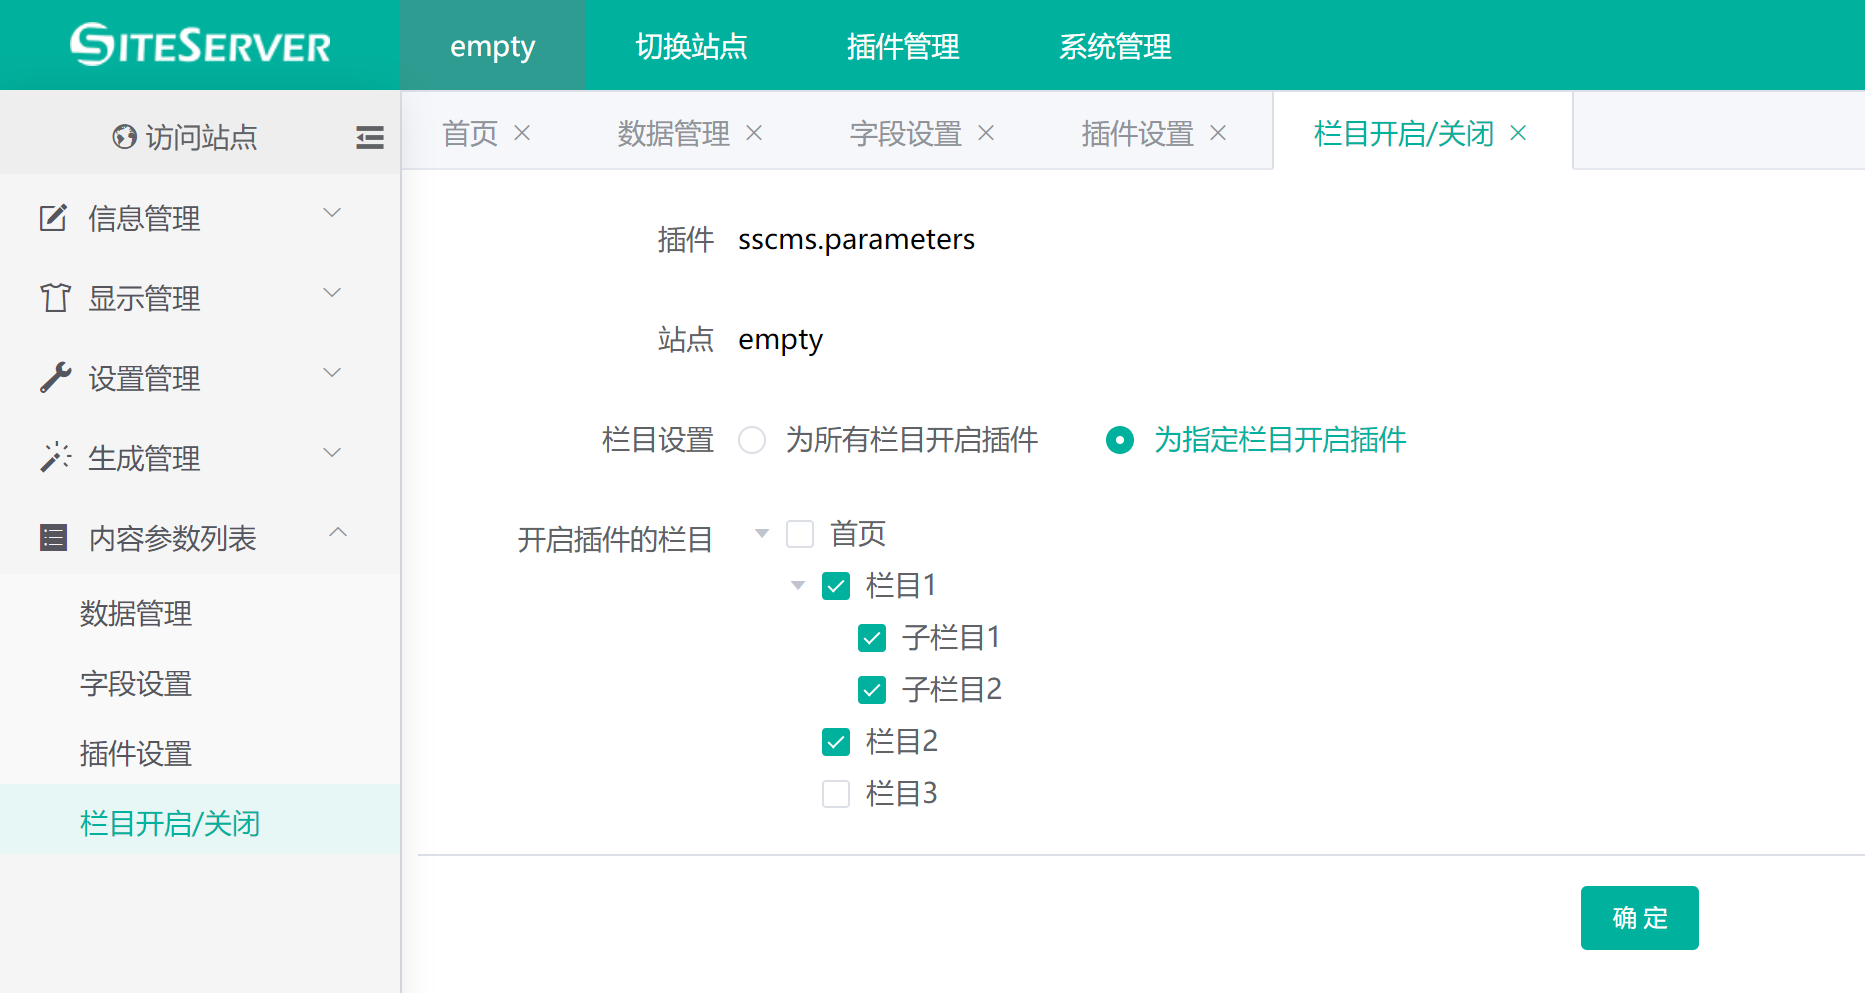The height and width of the screenshot is (993, 1865).
Task: Click the SiteServer logo
Action: point(200,45)
